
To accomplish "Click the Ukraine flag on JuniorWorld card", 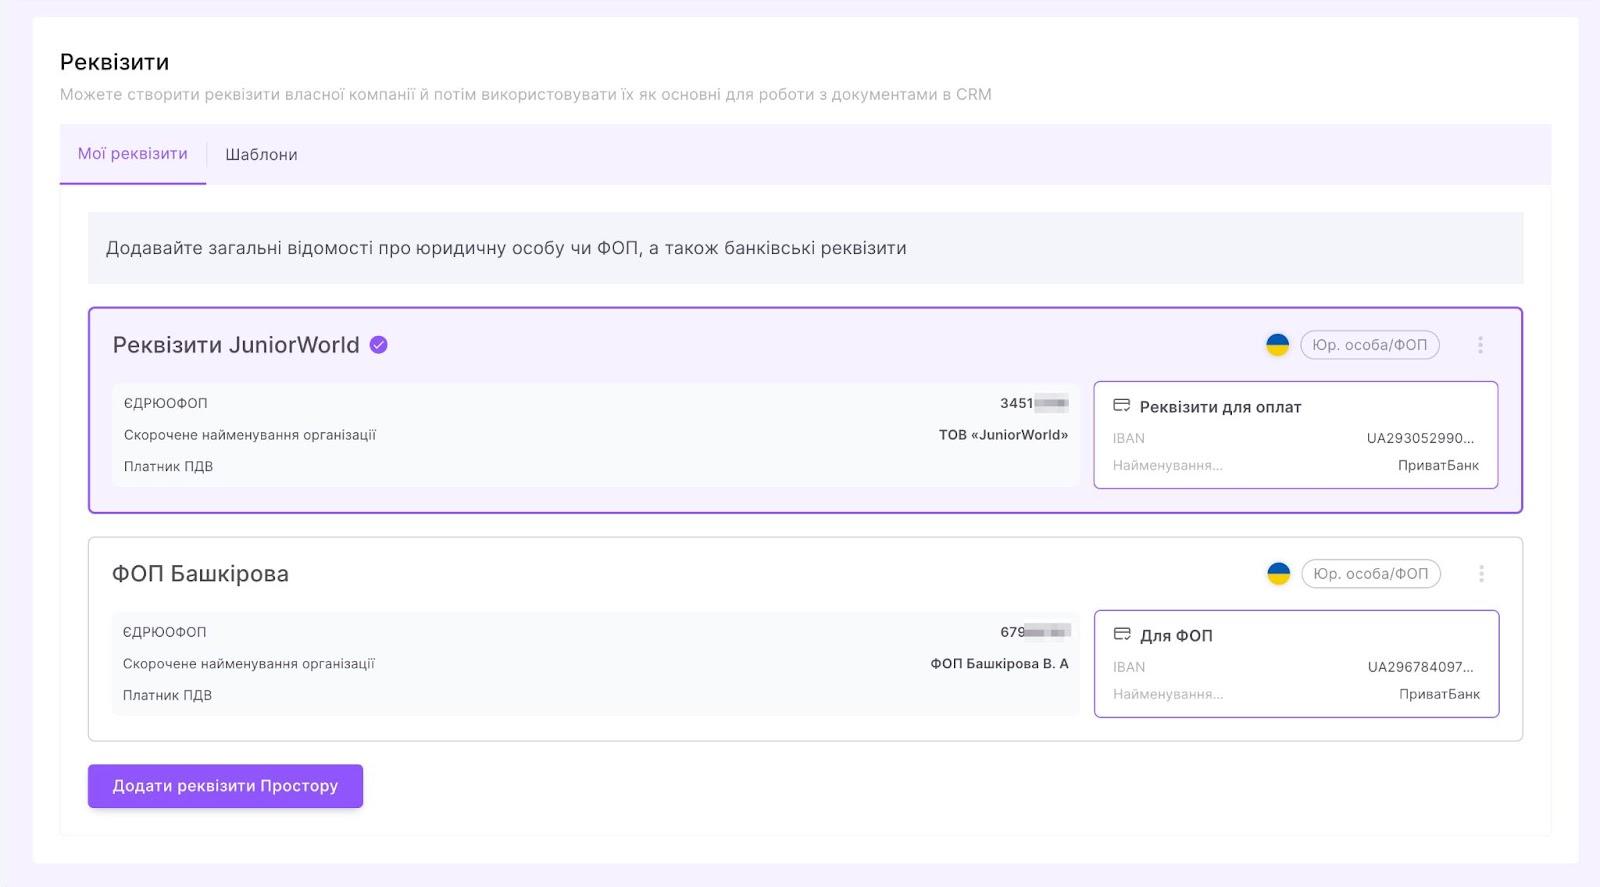I will pyautogui.click(x=1277, y=345).
